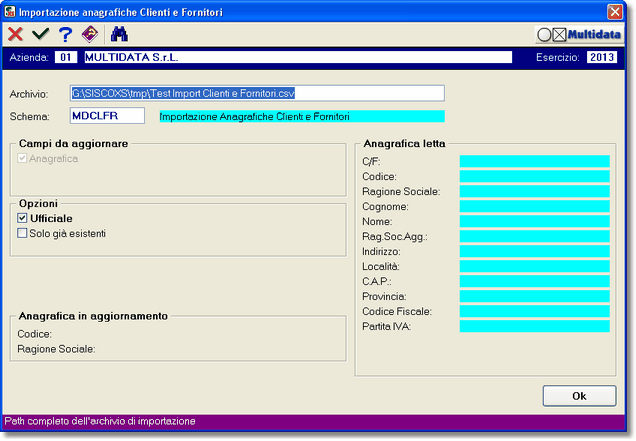The height and width of the screenshot is (441, 636).
Task: Click the Schema label
Action: [x=29, y=116]
